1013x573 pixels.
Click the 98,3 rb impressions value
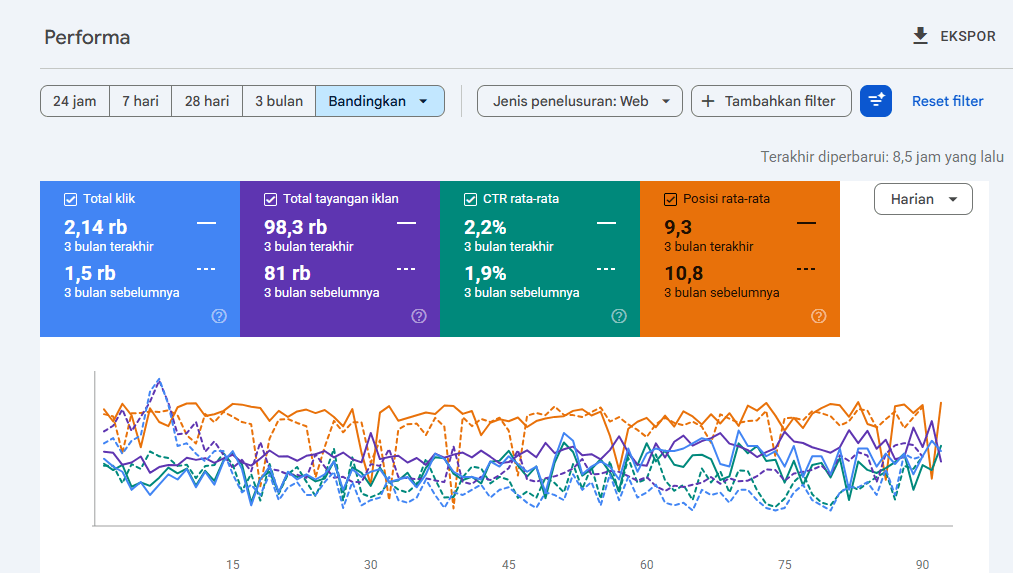click(295, 227)
